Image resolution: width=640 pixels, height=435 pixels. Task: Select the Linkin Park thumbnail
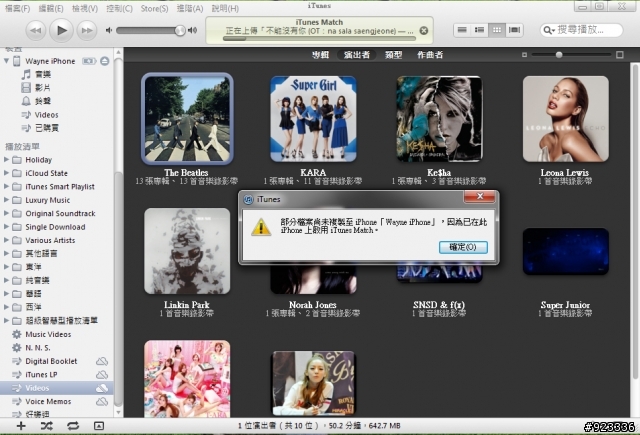[x=187, y=251]
